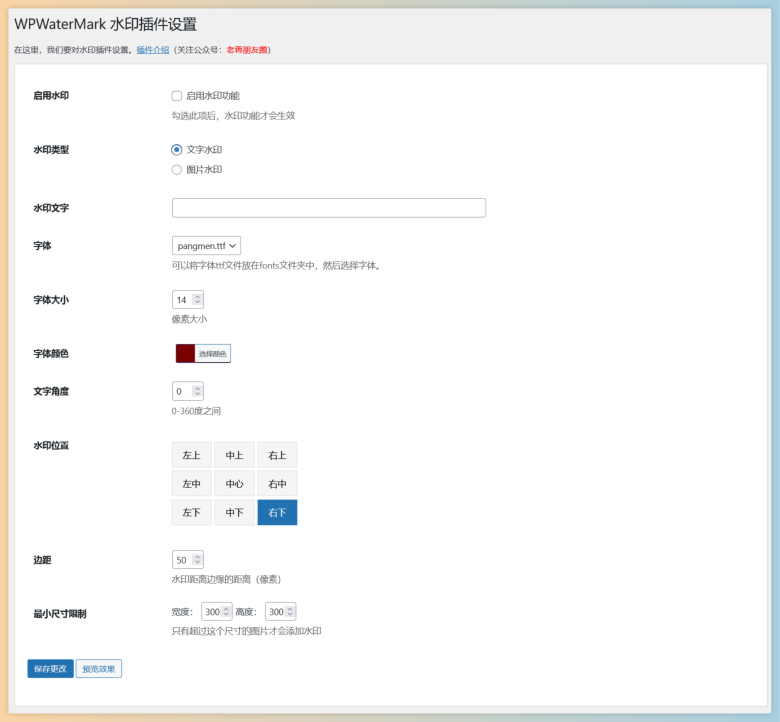Click the 像素大小 hint text

189,319
